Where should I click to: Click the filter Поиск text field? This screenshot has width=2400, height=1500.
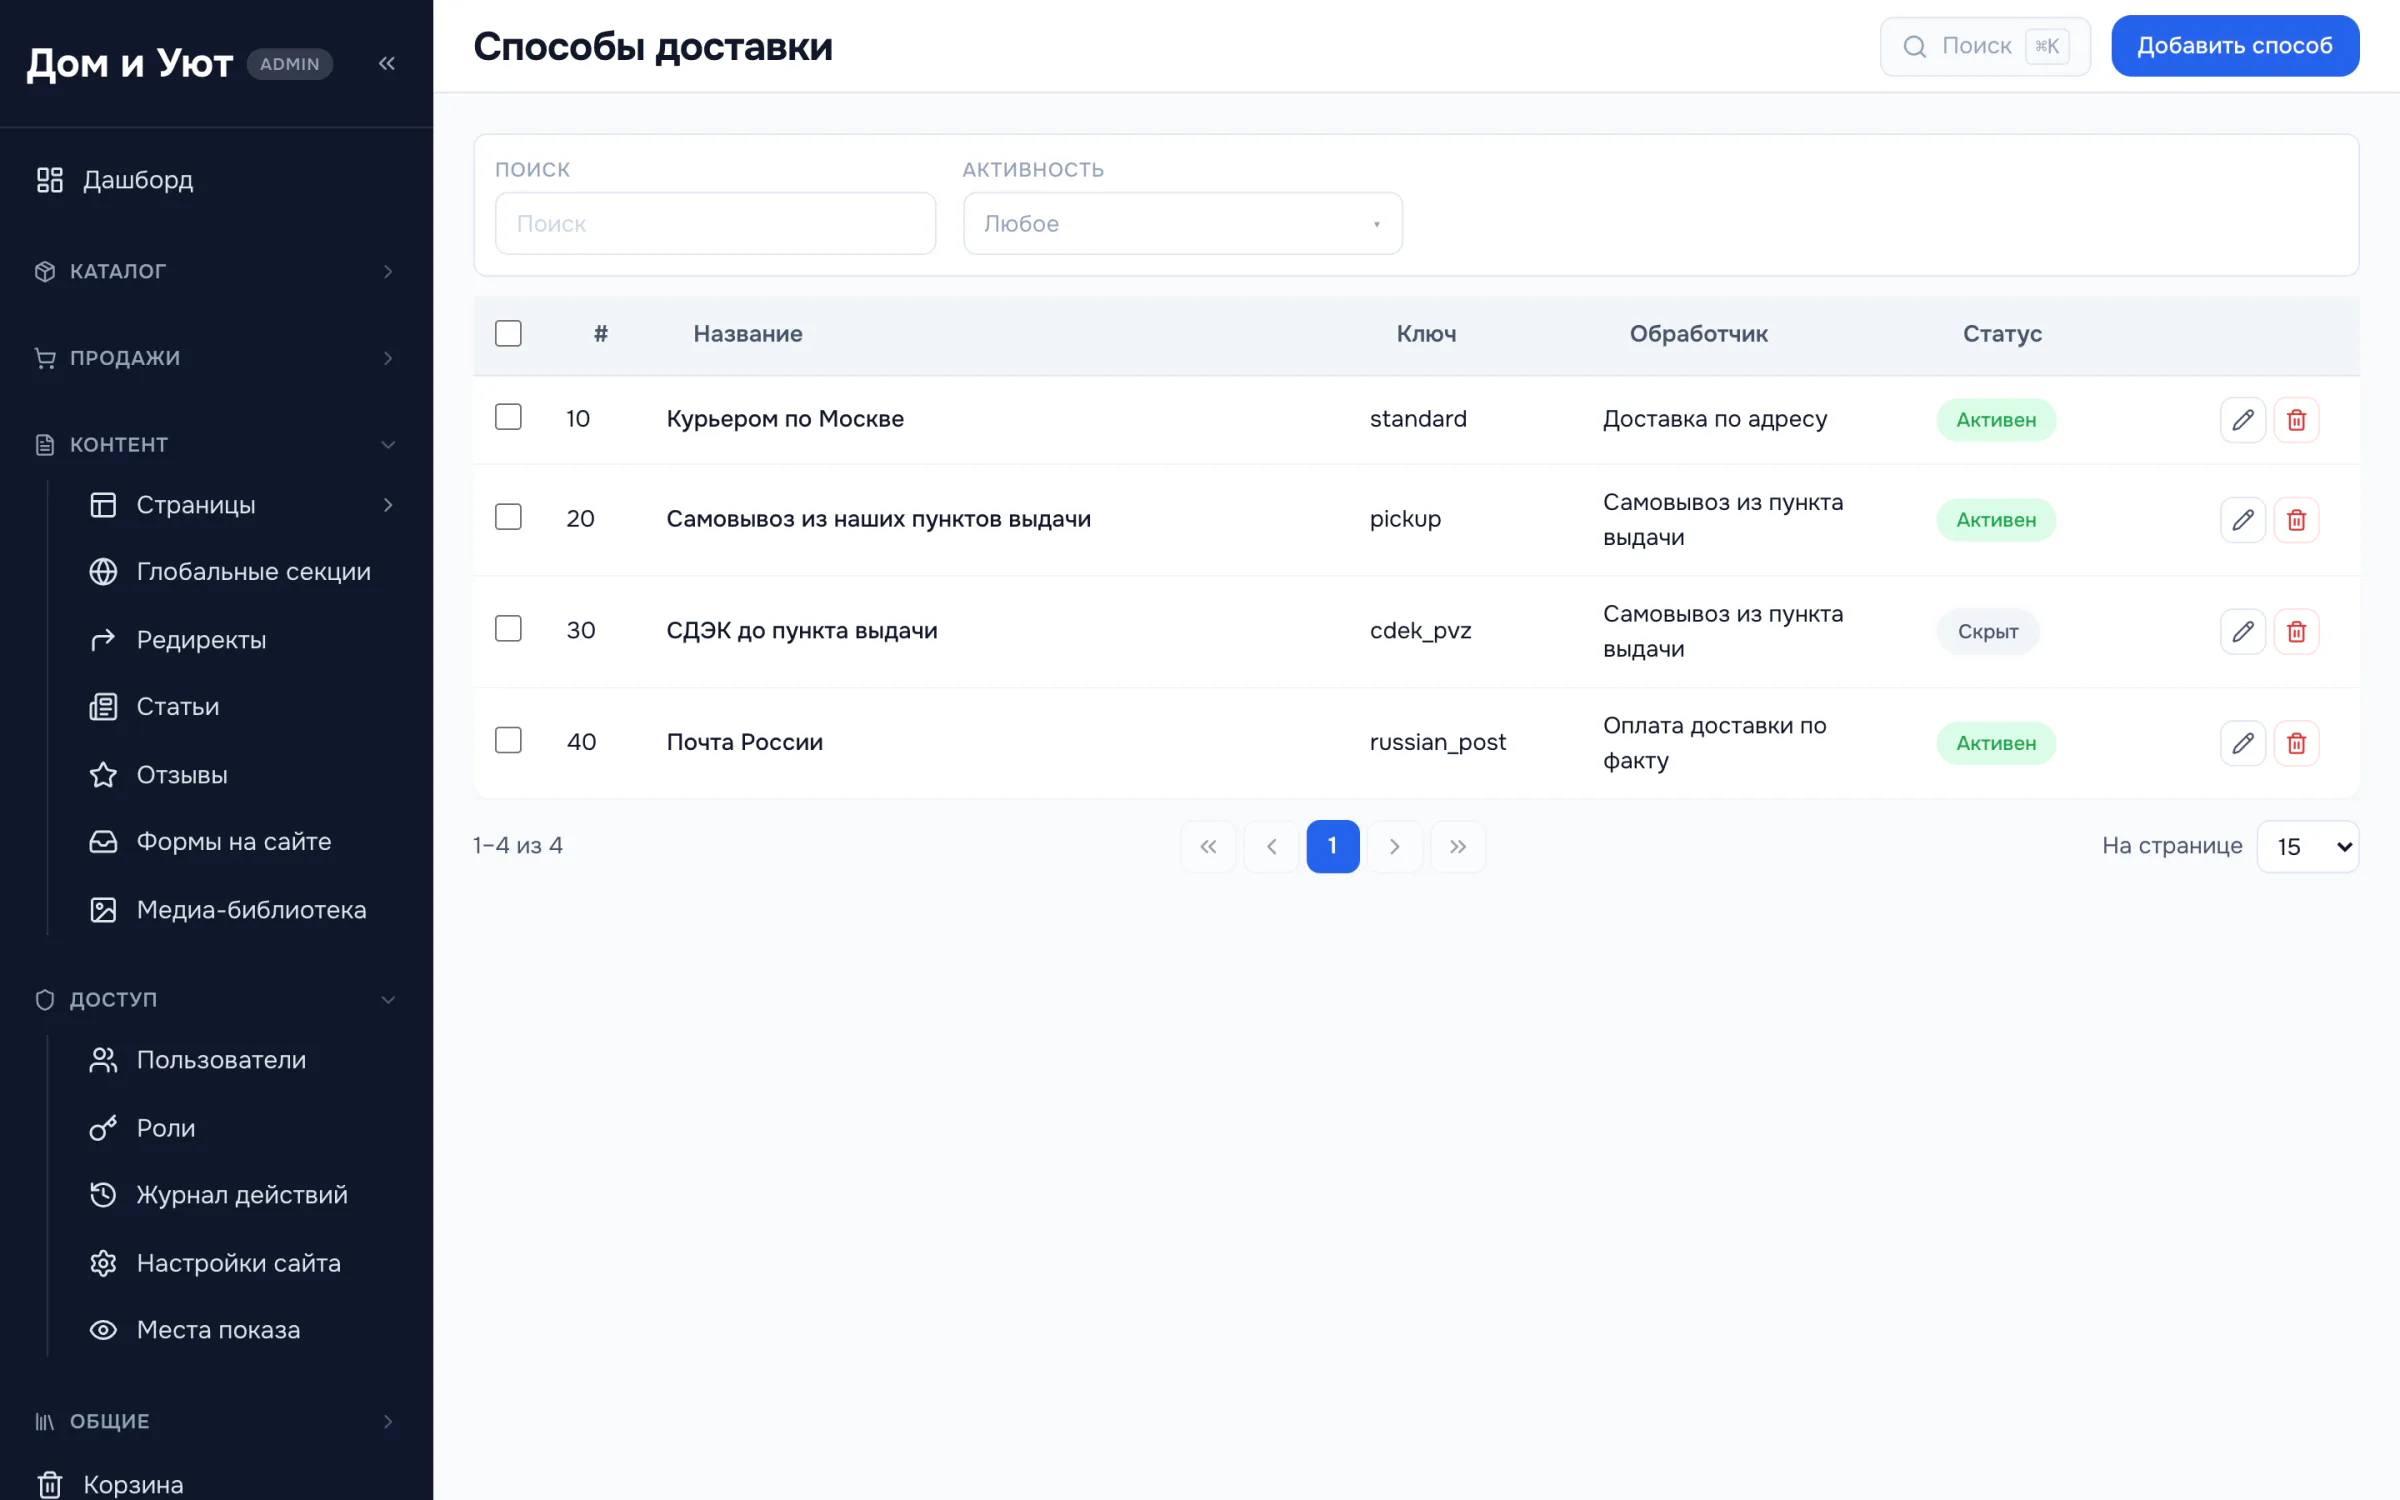(x=715, y=224)
